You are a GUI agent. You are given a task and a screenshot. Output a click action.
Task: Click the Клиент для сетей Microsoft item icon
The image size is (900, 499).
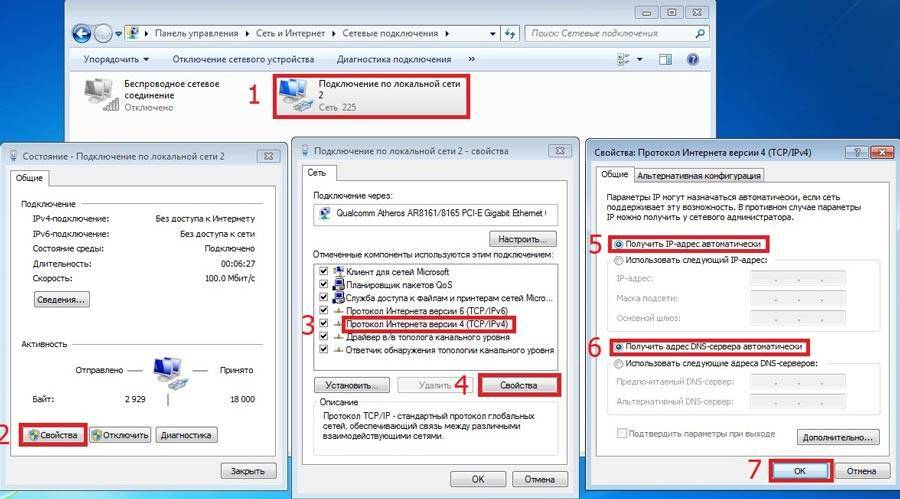339,271
